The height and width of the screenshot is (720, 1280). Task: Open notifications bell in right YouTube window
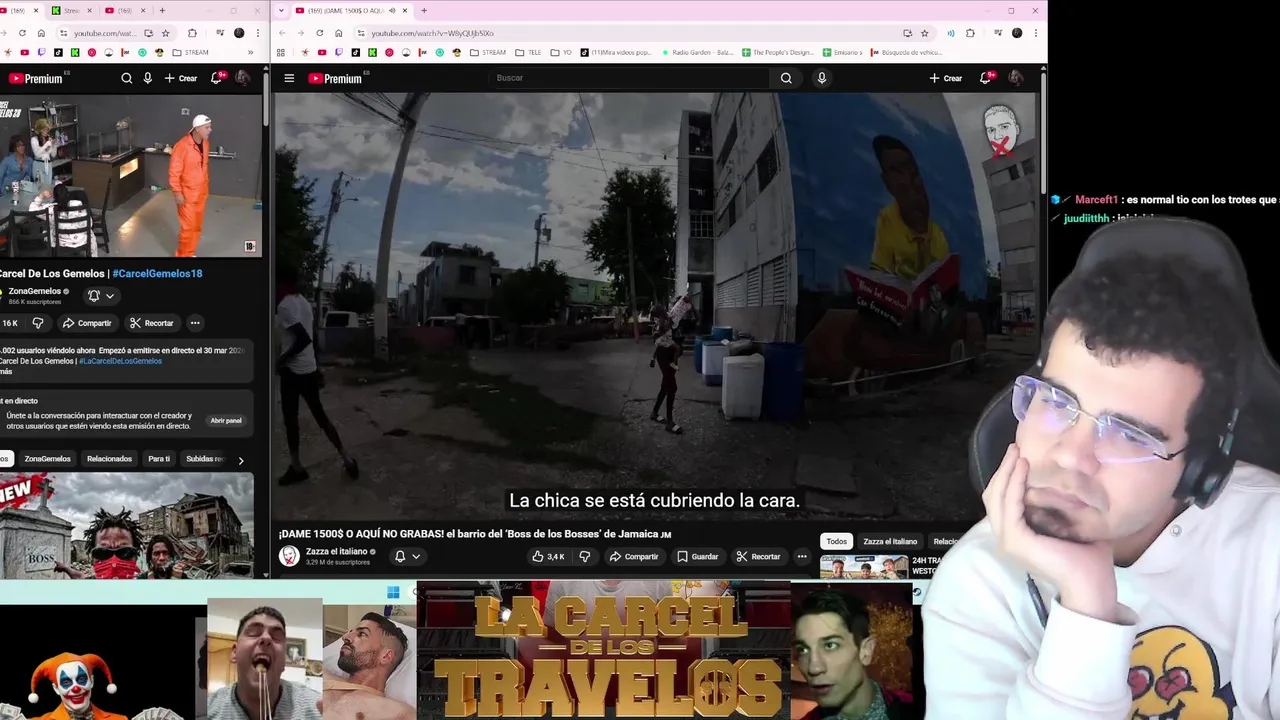[x=986, y=77]
